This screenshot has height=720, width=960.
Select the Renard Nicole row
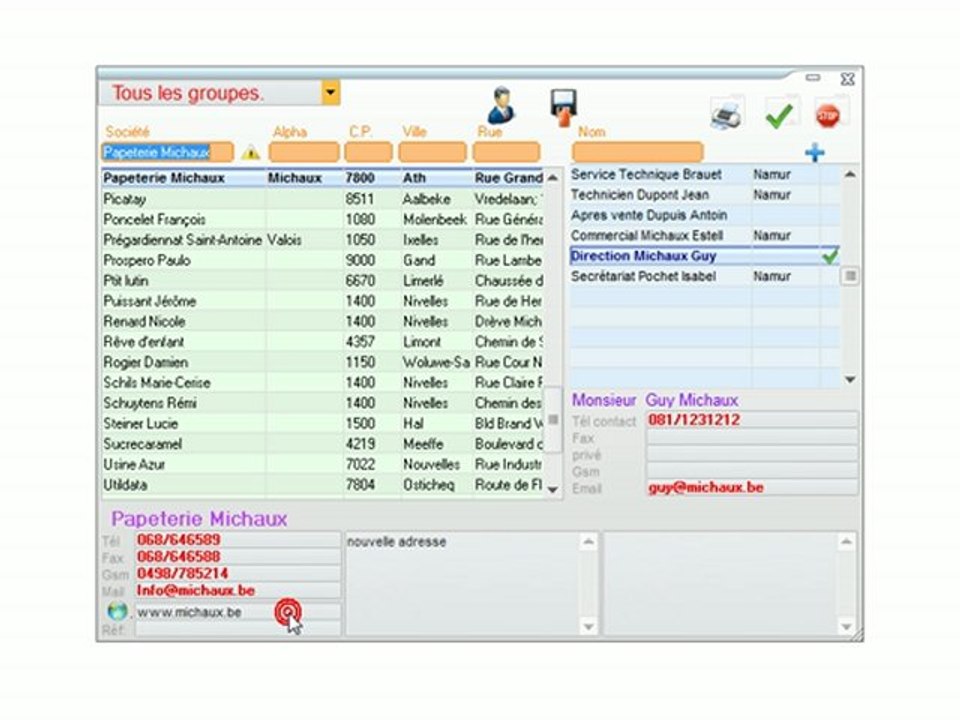click(x=323, y=321)
